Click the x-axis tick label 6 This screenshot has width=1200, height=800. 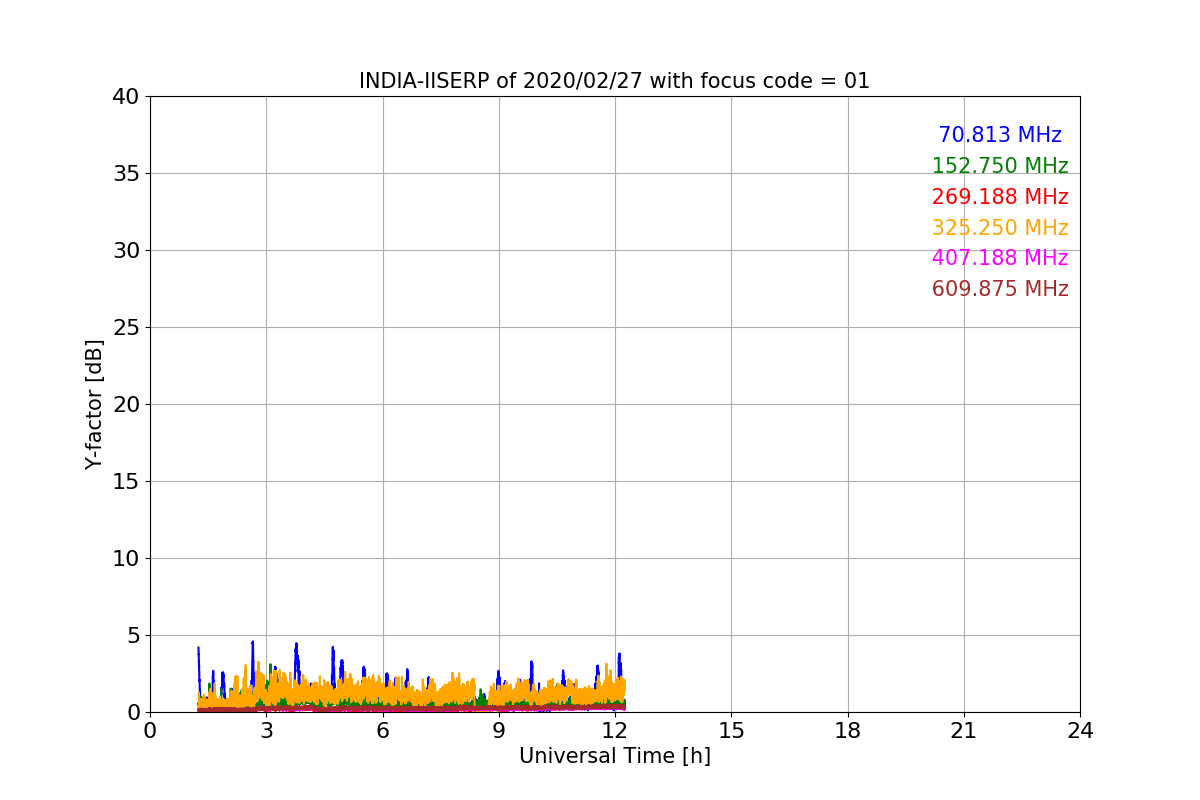(x=383, y=731)
